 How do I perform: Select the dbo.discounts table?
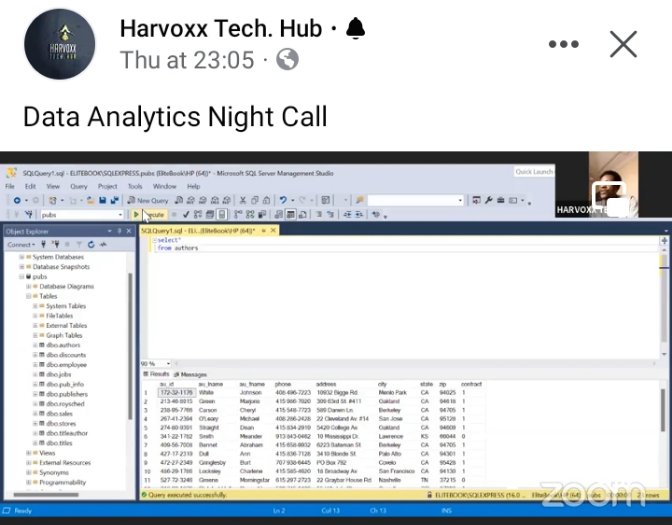pyautogui.click(x=66, y=355)
